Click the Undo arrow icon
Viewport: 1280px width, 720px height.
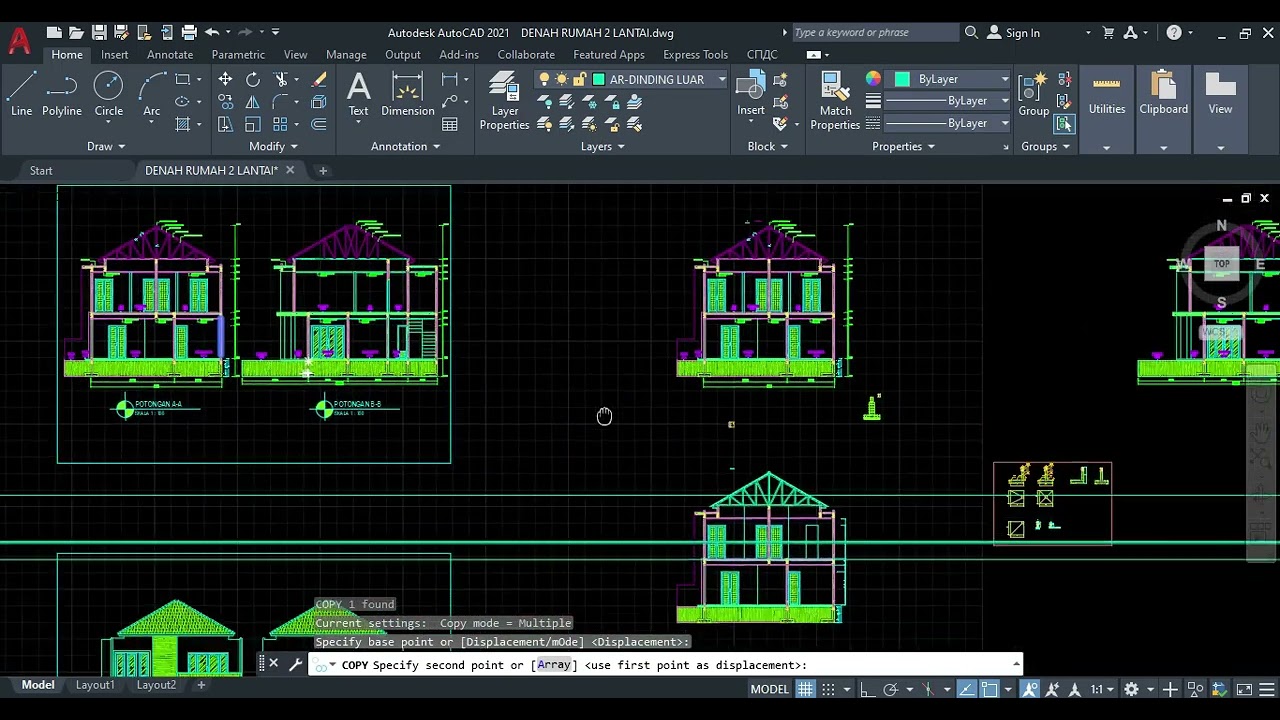(212, 33)
